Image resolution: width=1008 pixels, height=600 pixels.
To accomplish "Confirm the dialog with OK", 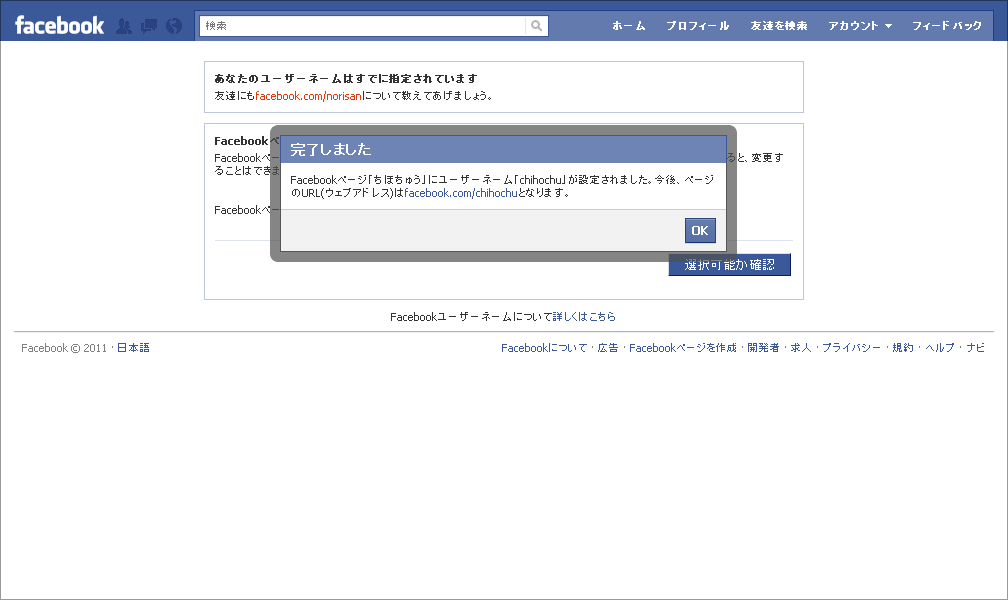I will coord(700,230).
